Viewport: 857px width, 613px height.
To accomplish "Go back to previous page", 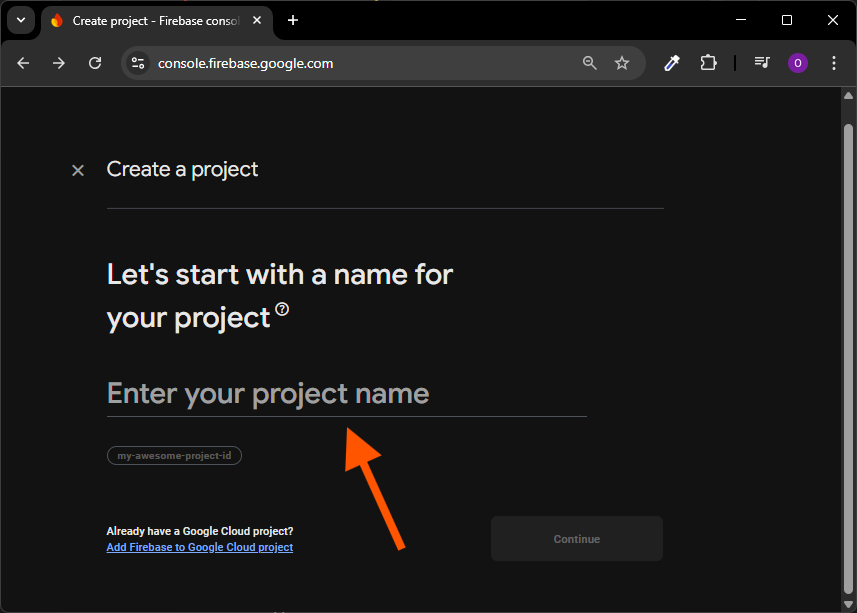I will coord(23,63).
